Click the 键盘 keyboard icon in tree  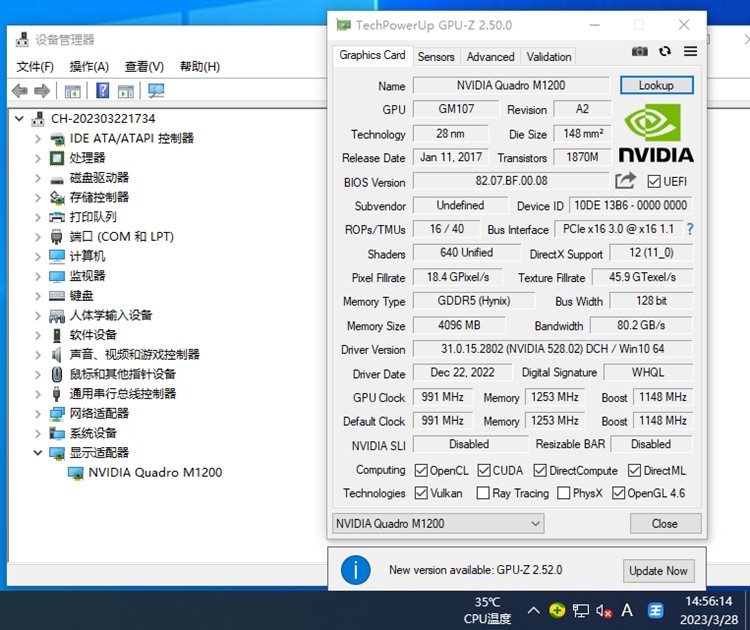tap(56, 296)
